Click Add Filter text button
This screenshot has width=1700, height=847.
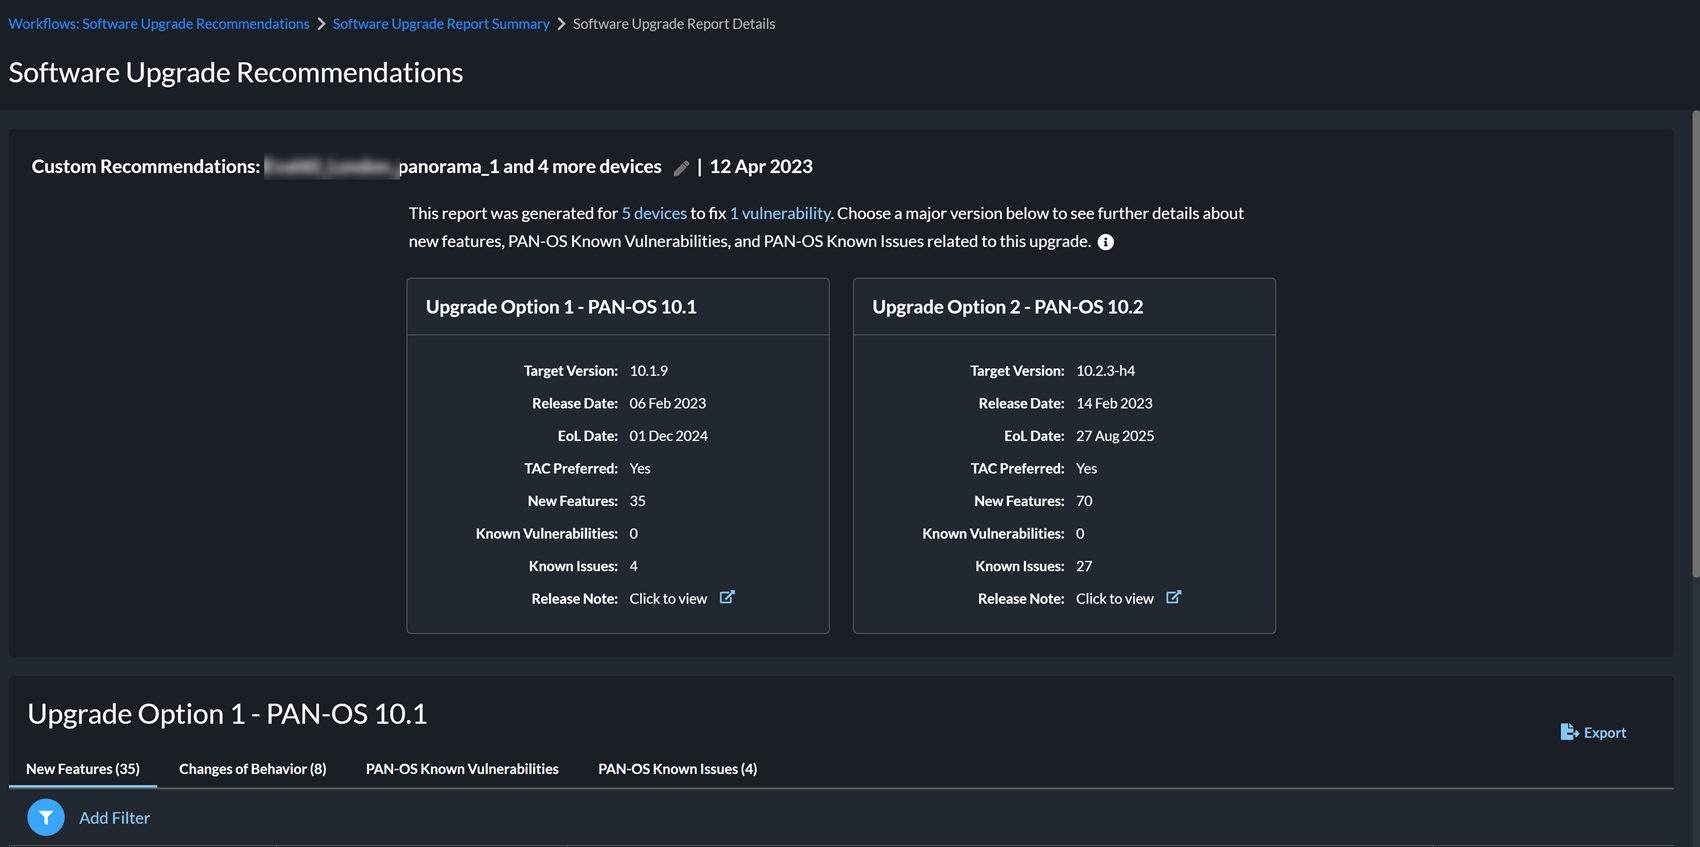[115, 818]
